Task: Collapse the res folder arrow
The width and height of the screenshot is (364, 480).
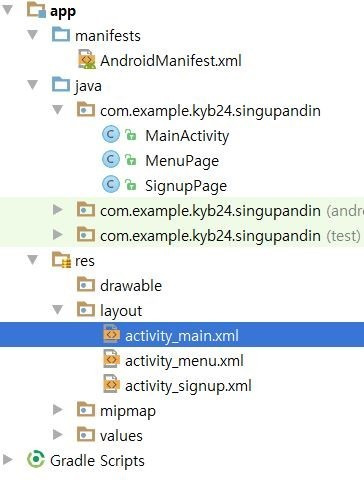Action: [x=32, y=260]
